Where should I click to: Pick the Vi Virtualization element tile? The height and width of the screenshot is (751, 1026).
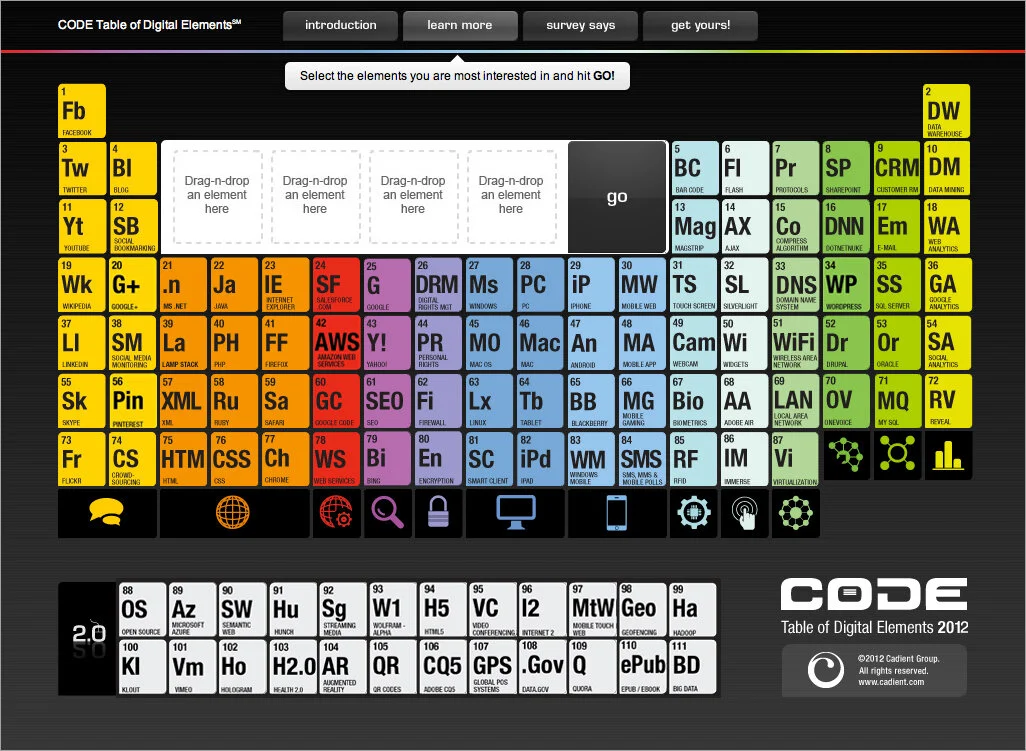pos(795,459)
